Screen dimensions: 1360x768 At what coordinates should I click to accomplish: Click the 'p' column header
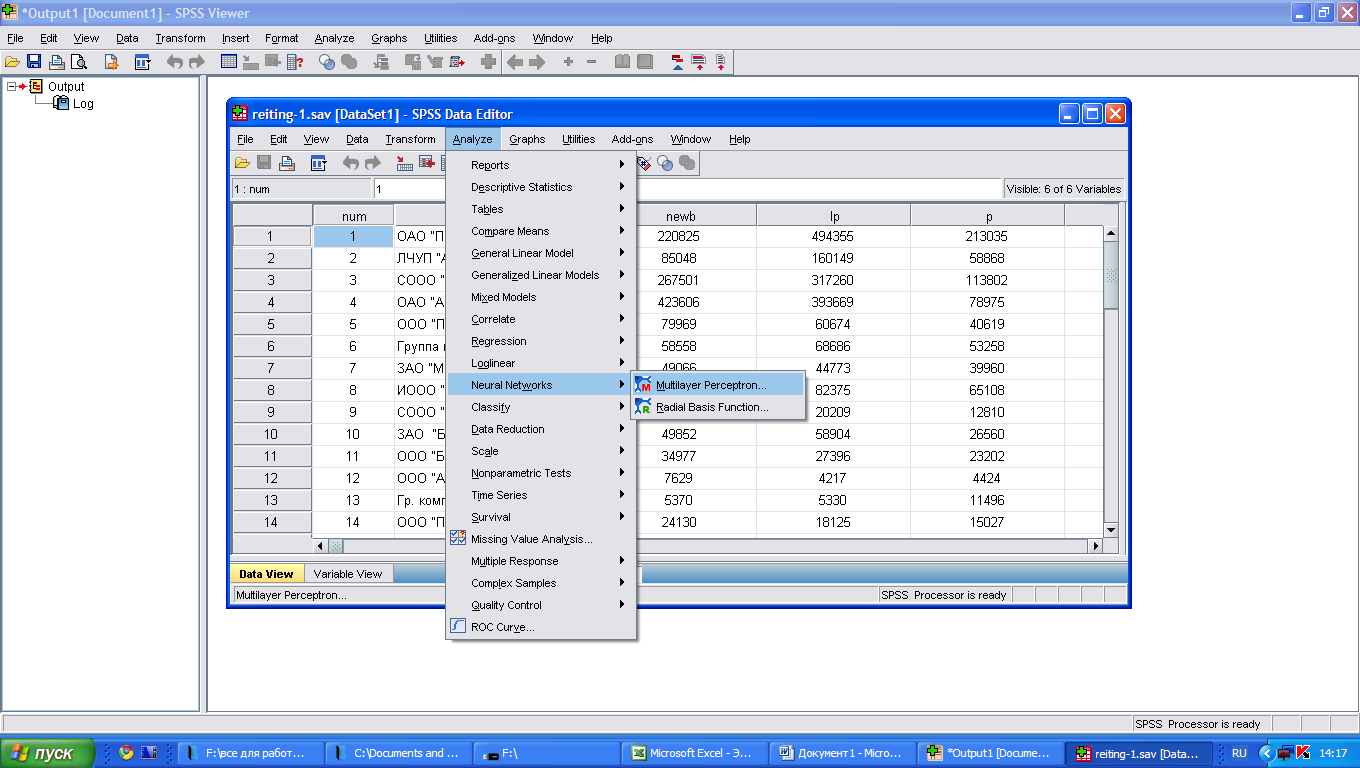click(988, 216)
